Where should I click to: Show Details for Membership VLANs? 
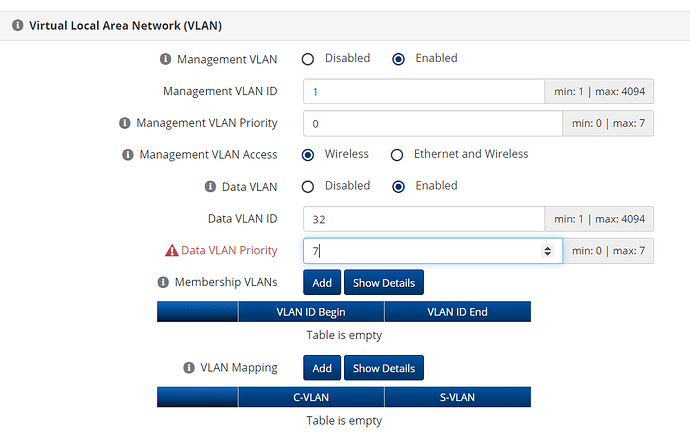[x=384, y=282]
